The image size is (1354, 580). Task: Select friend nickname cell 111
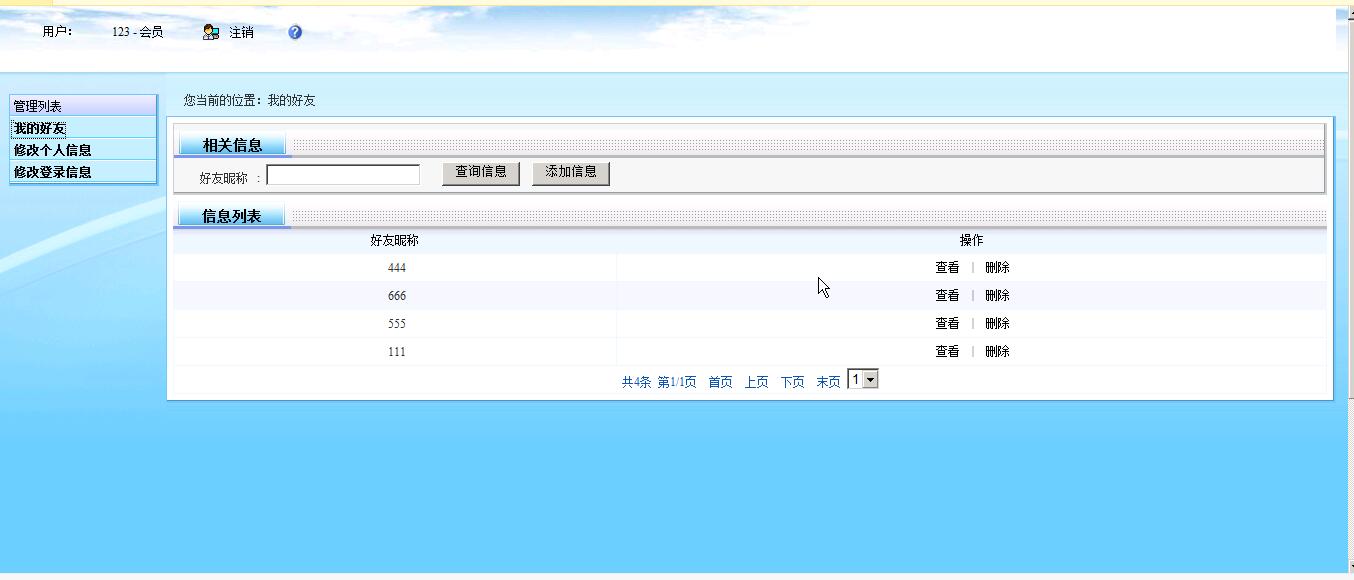click(x=396, y=352)
